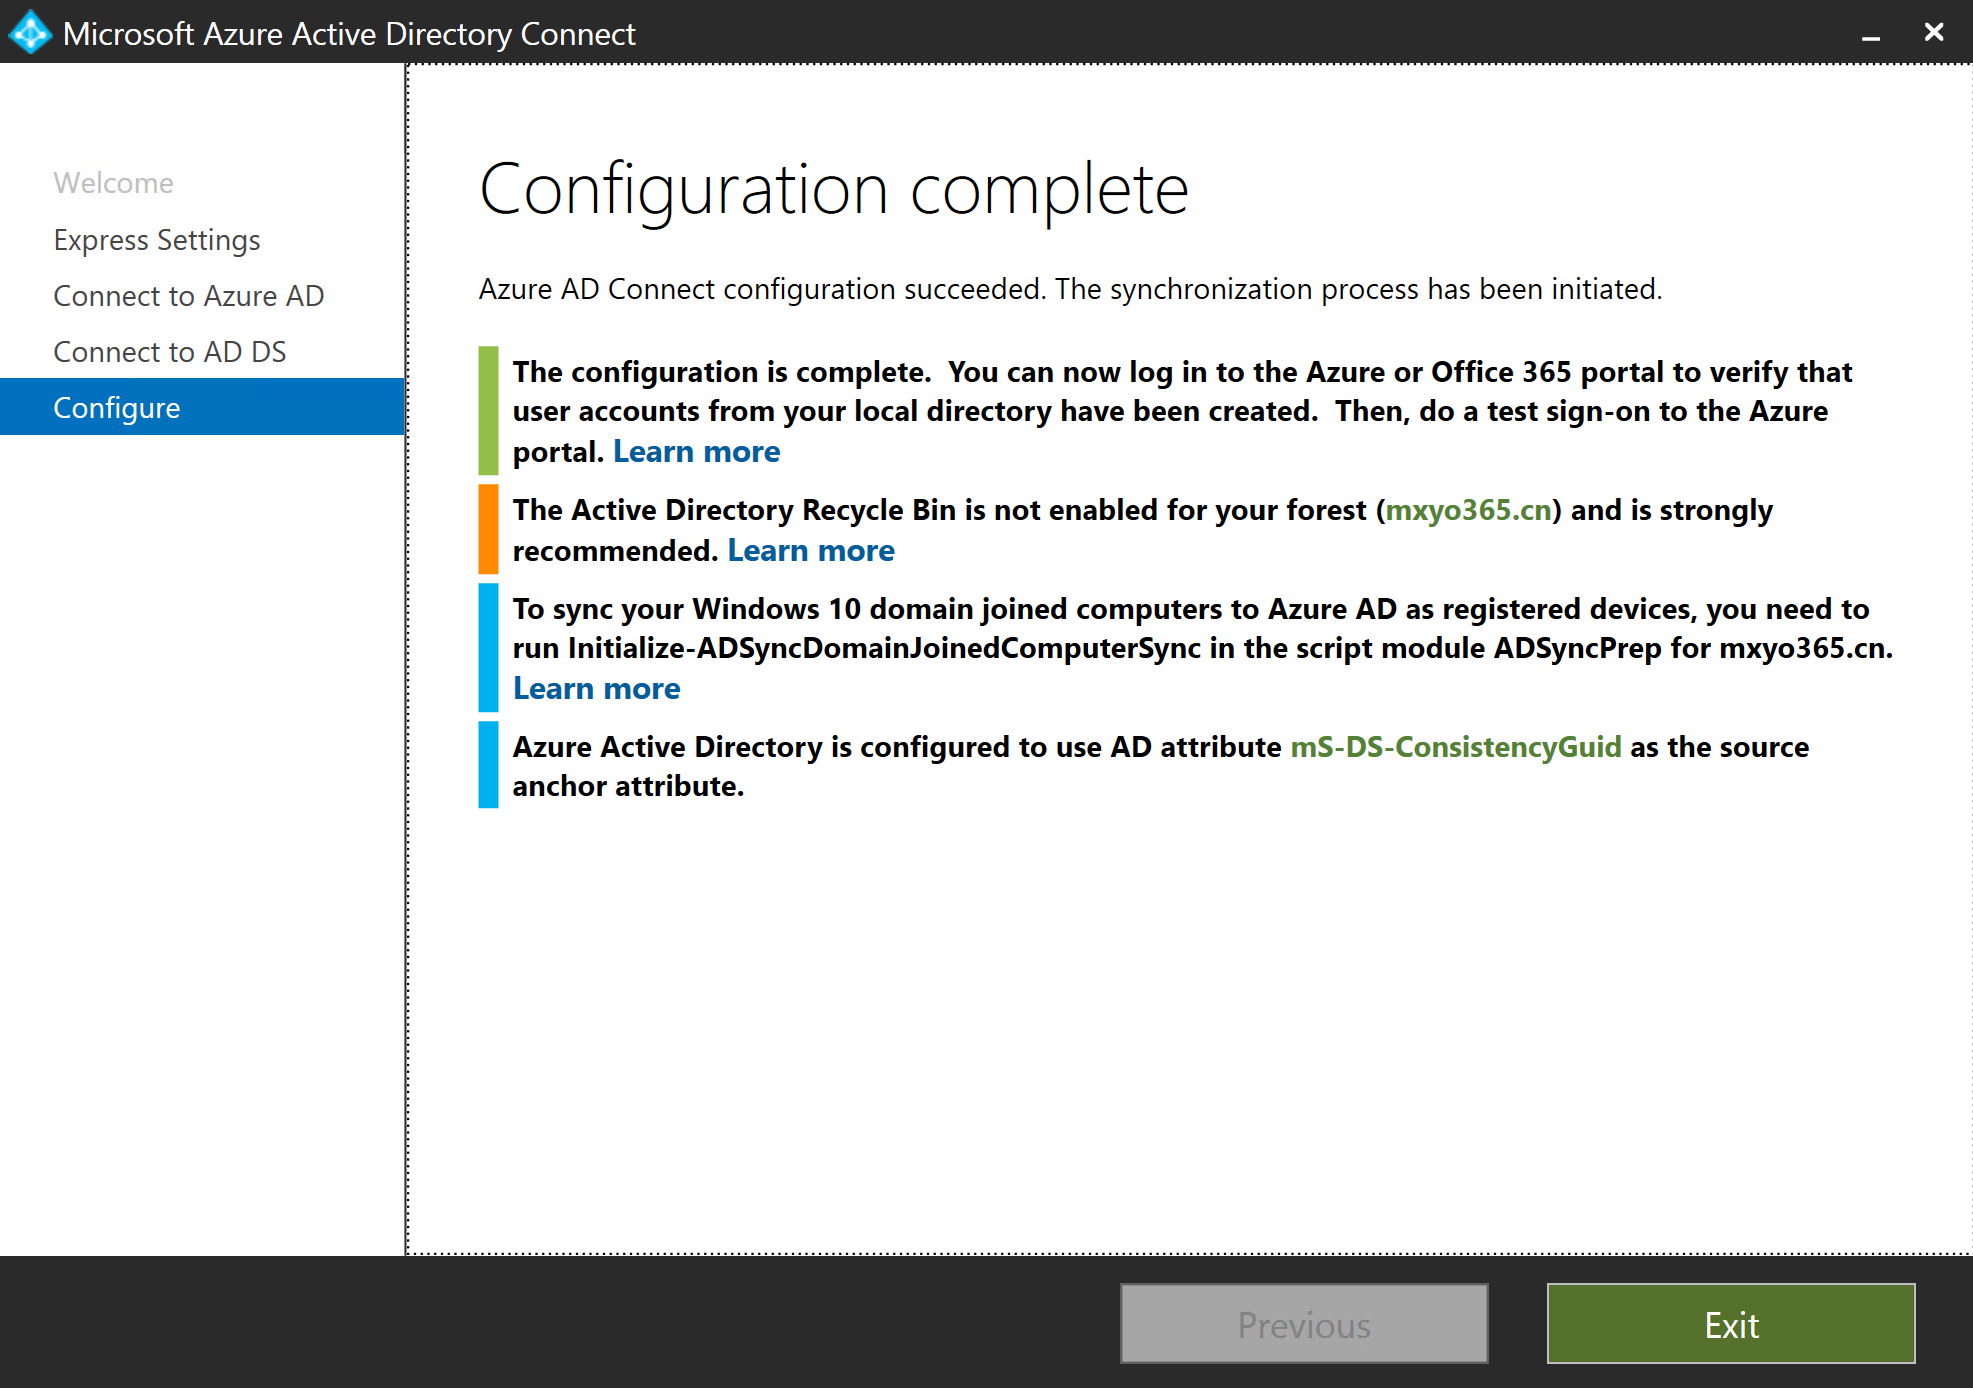Open the Connect to Azure AD step
This screenshot has width=1973, height=1388.
tap(189, 296)
